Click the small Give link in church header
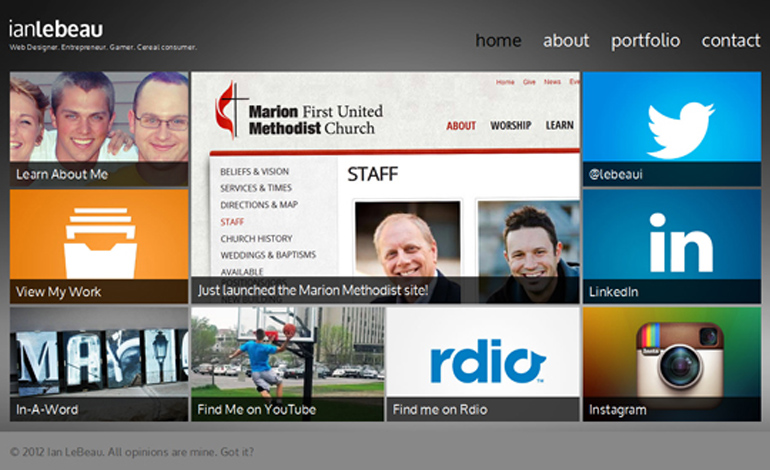770x470 pixels. point(529,82)
